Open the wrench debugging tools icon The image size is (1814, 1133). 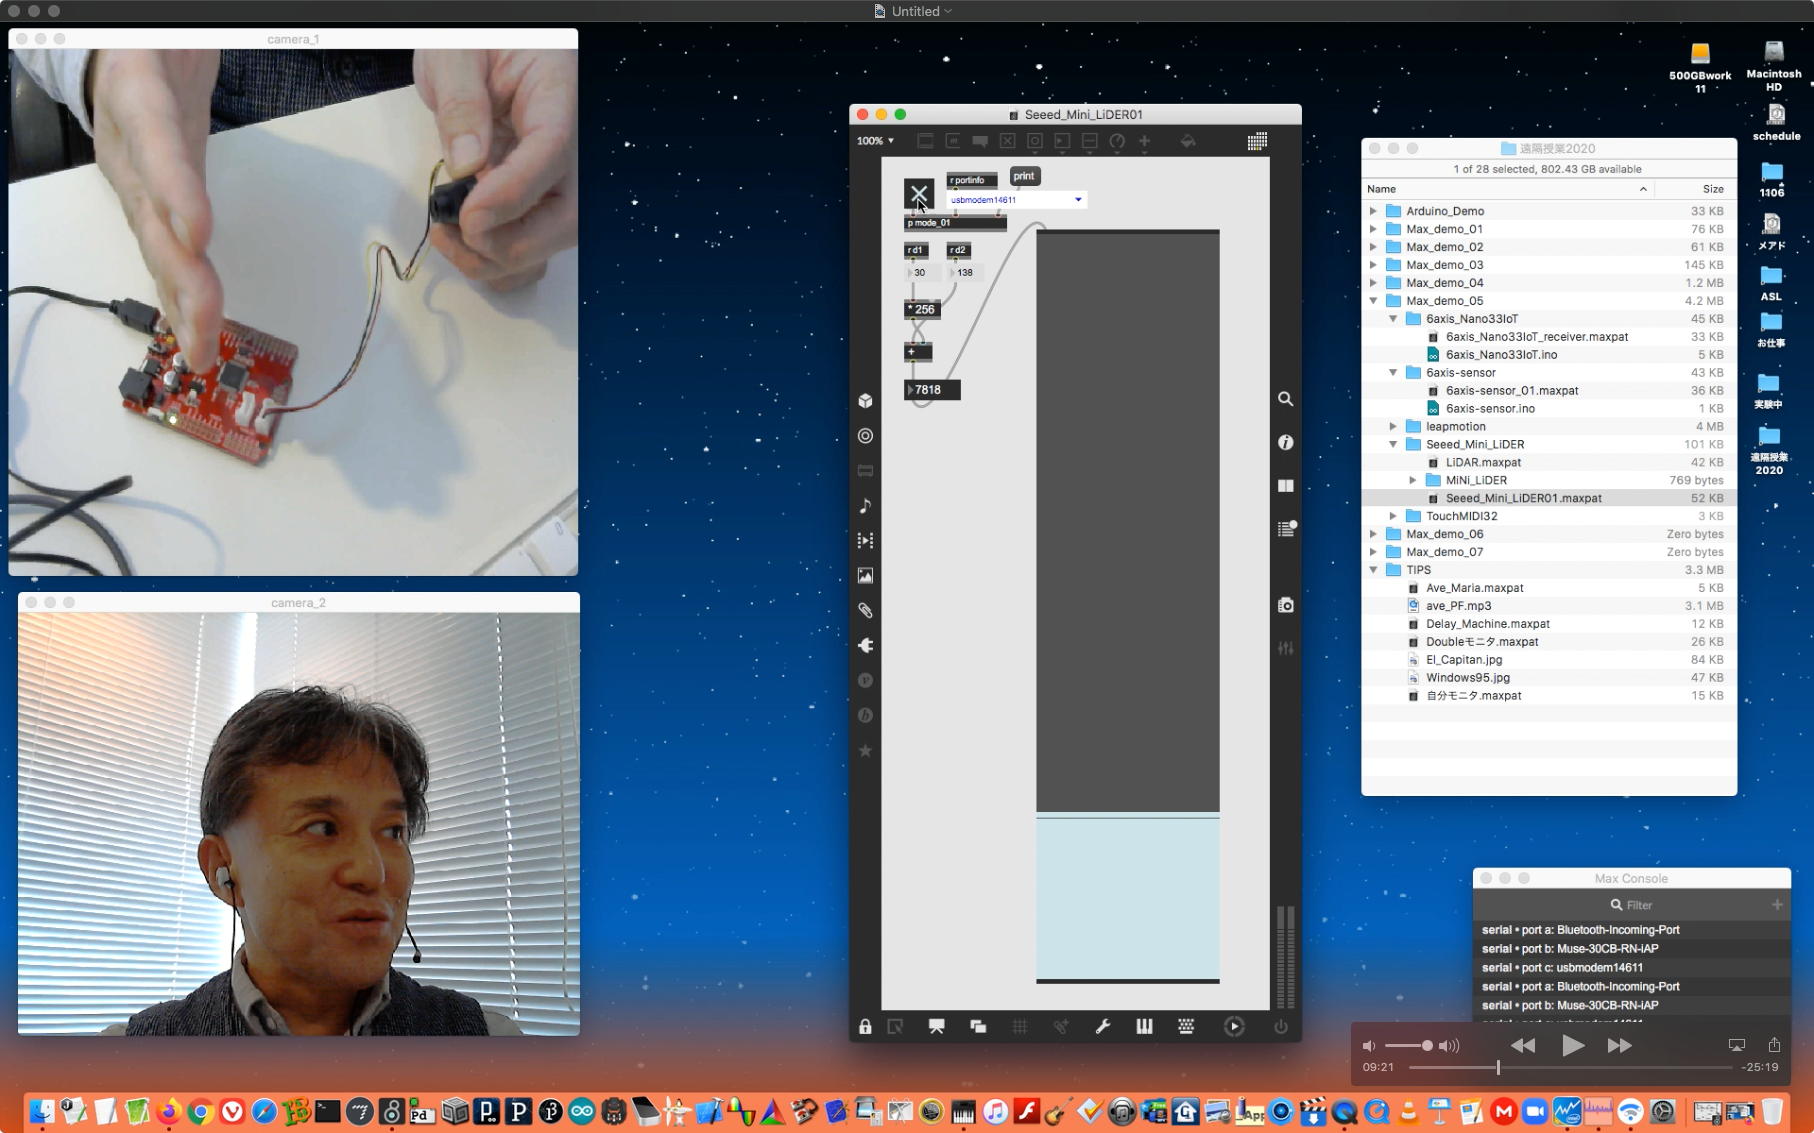click(1102, 1026)
